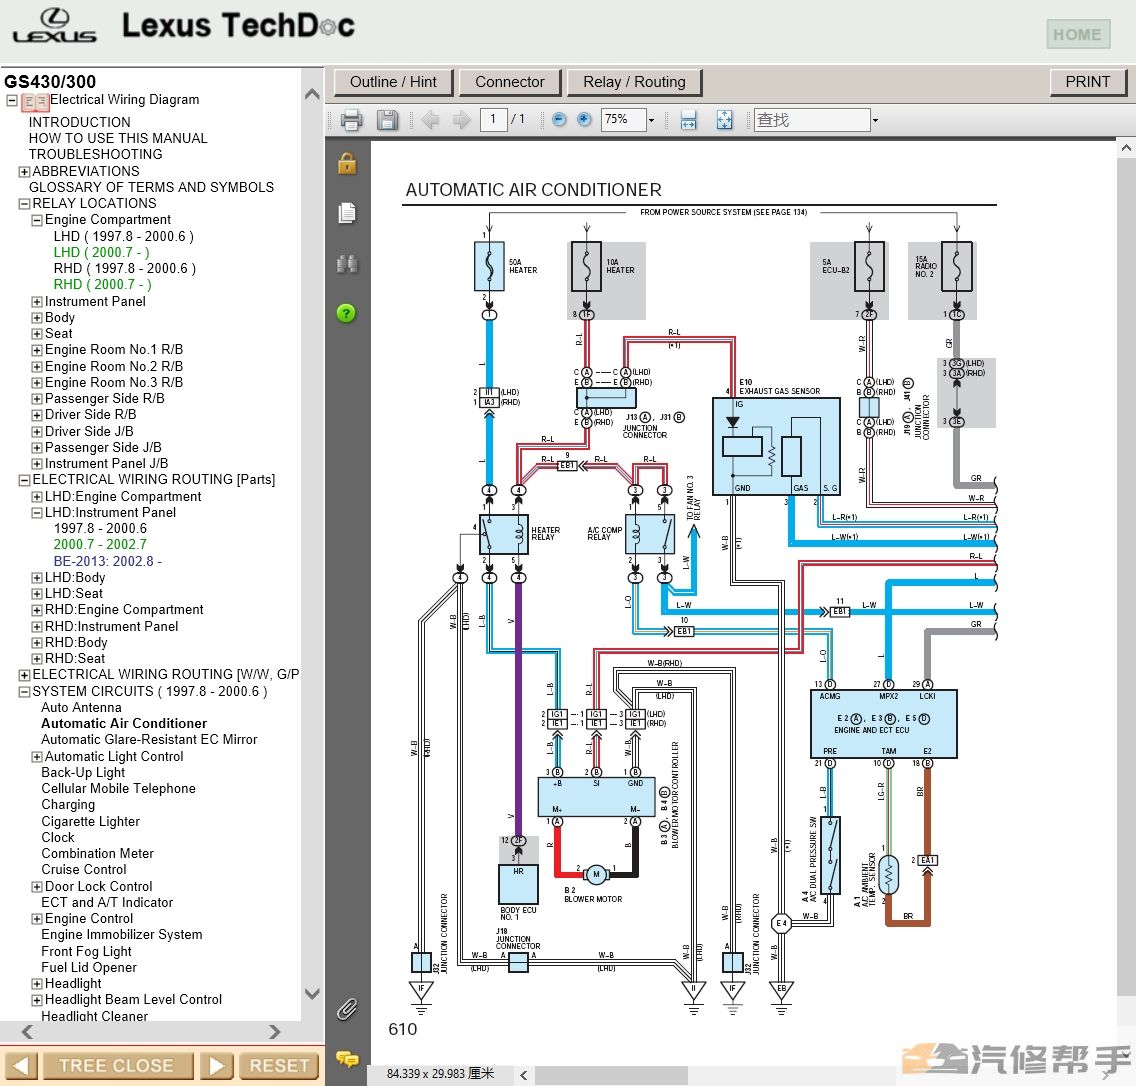Screen dimensions: 1136x1086
Task: Click the green help question icon
Action: (346, 314)
